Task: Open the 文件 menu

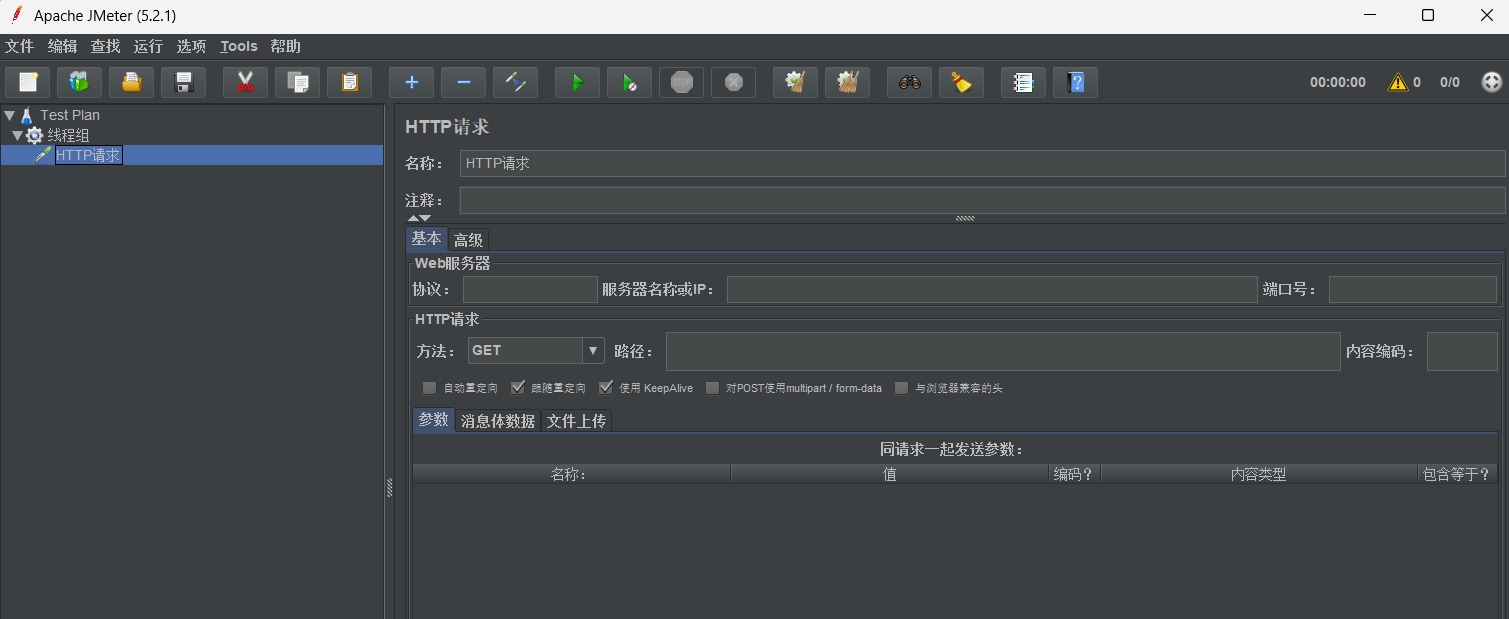Action: coord(20,46)
